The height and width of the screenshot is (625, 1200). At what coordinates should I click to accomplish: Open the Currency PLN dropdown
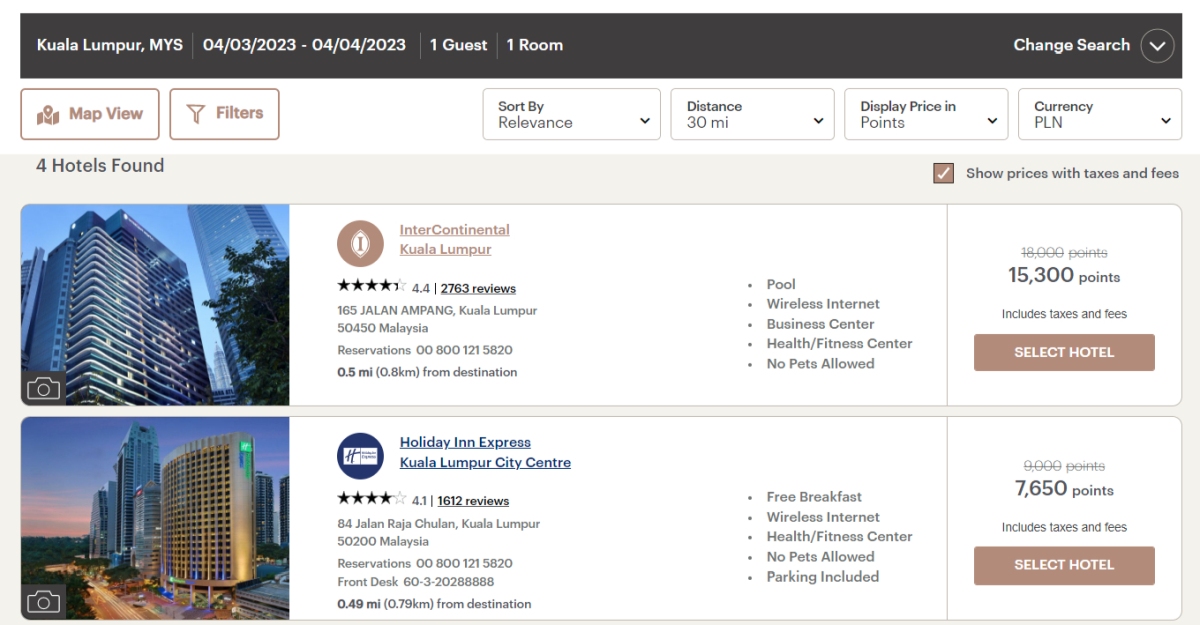(1100, 114)
